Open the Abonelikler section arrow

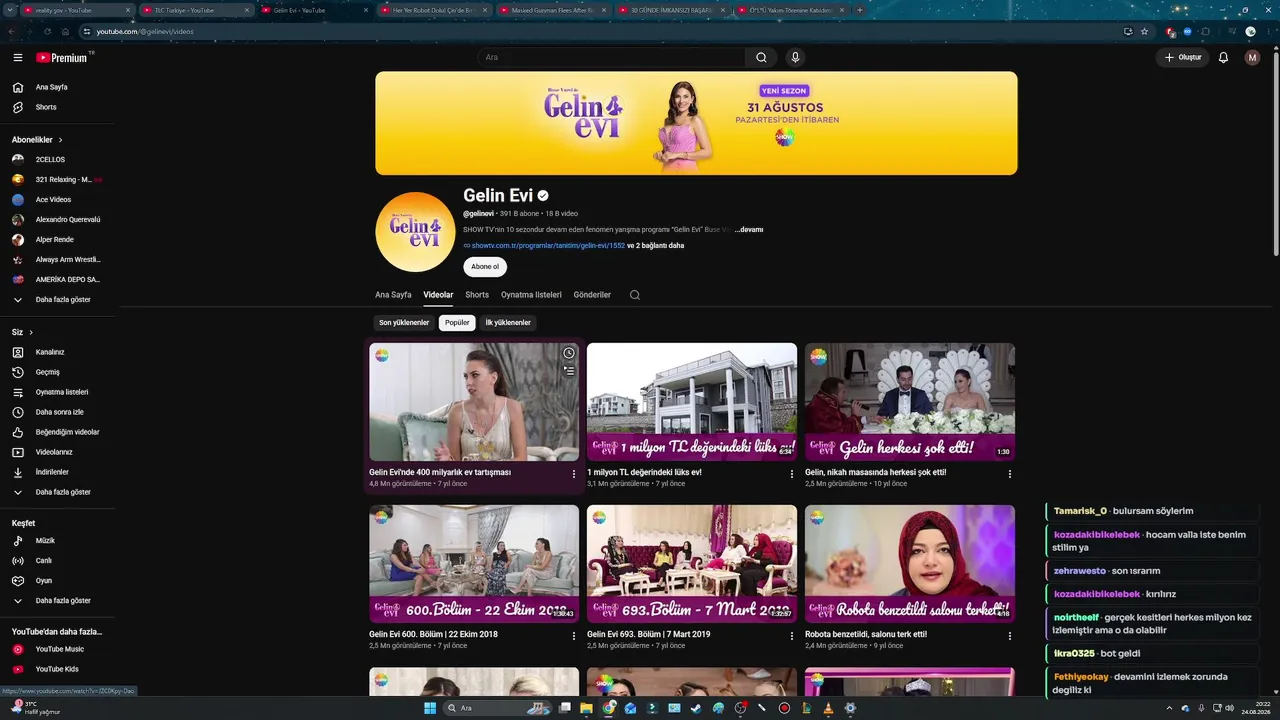click(x=60, y=140)
